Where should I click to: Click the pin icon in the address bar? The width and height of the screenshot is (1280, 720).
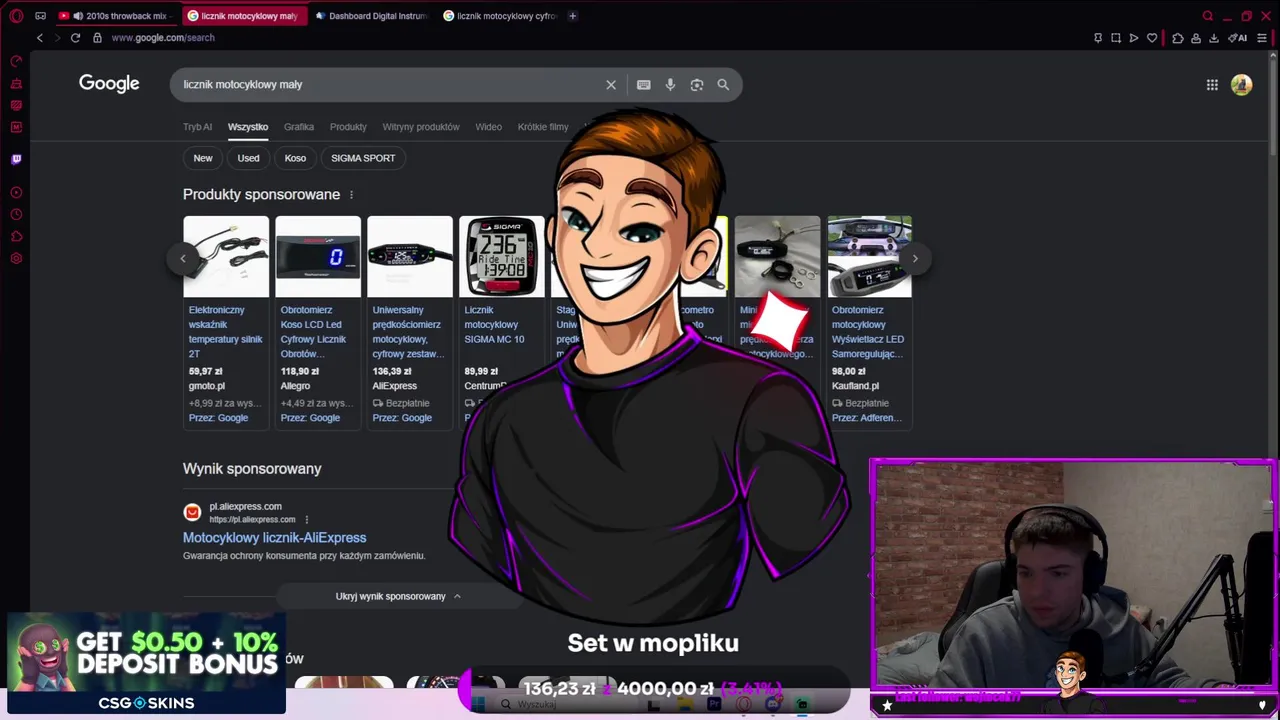[x=1098, y=38]
